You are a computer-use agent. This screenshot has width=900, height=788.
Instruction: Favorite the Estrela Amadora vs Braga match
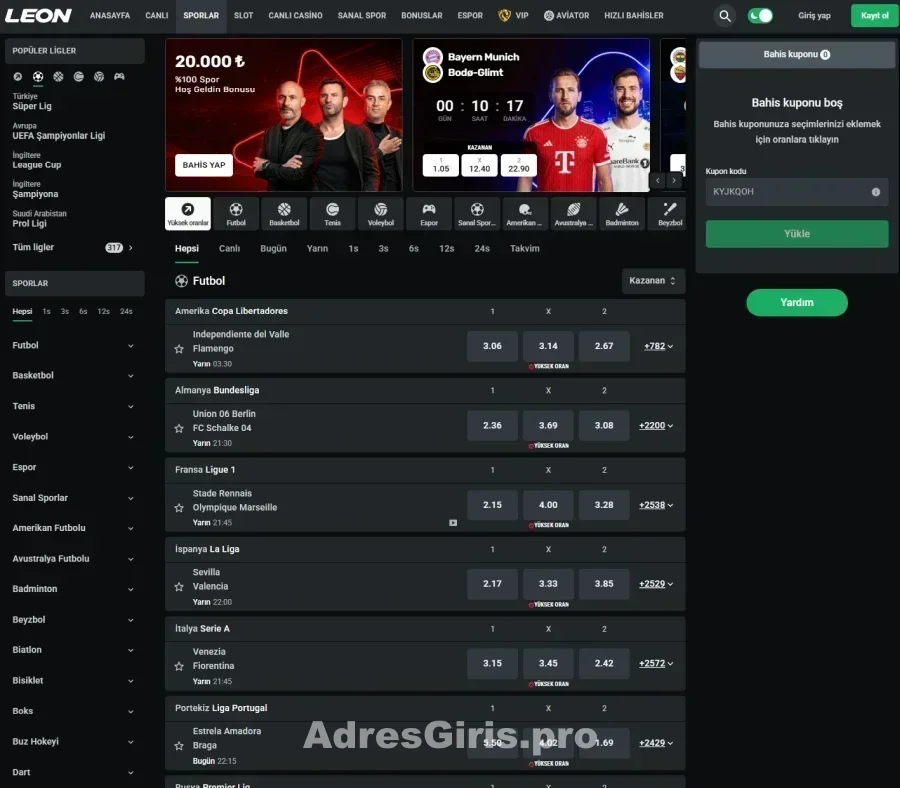tap(179, 746)
